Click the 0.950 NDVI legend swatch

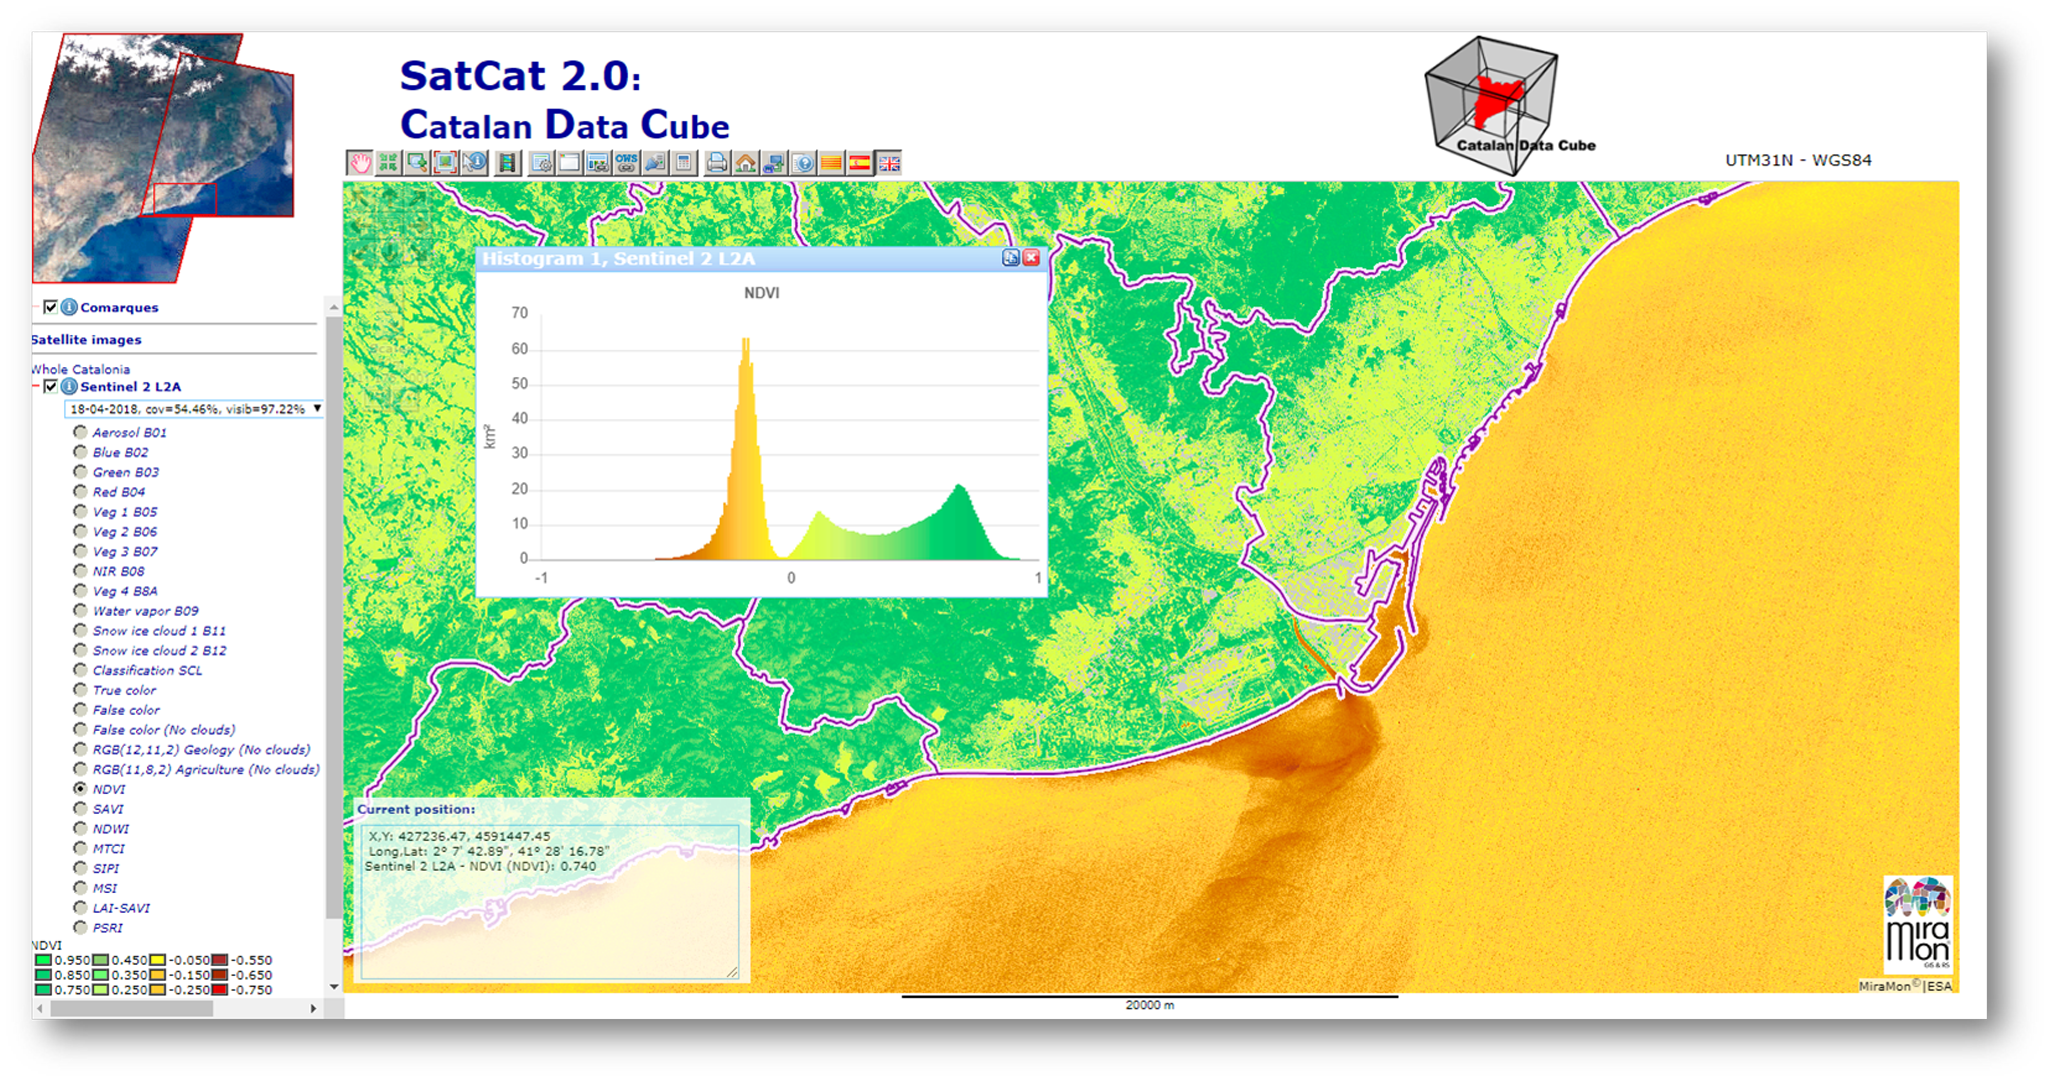(43, 960)
